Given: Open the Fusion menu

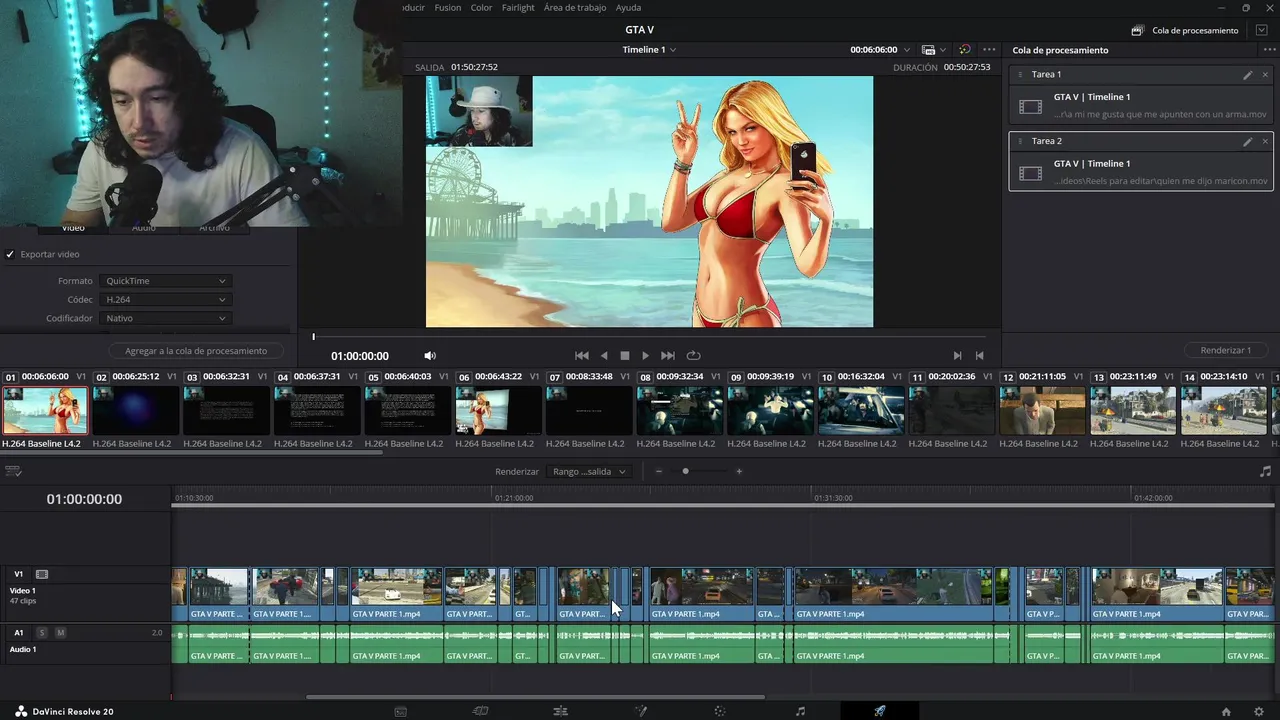Looking at the screenshot, I should (448, 8).
